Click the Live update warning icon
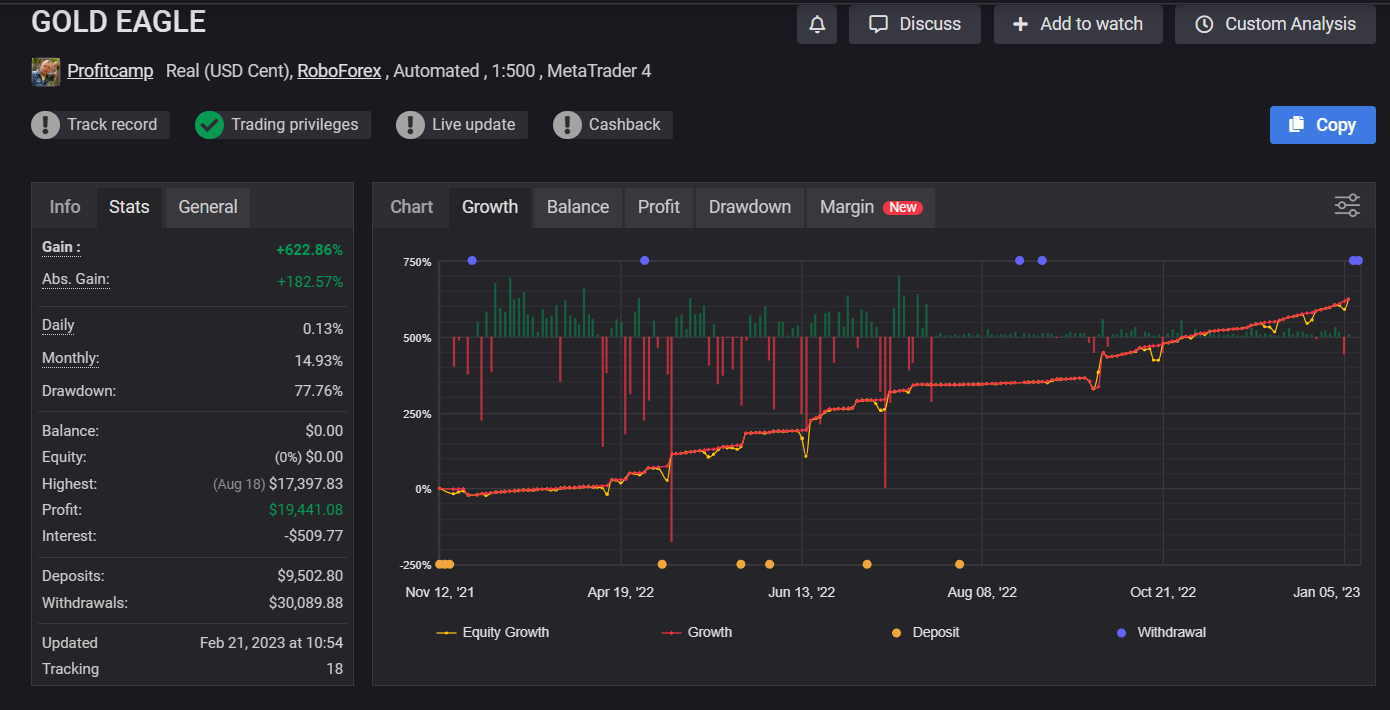Screen dimensions: 1390x710 click(x=411, y=125)
